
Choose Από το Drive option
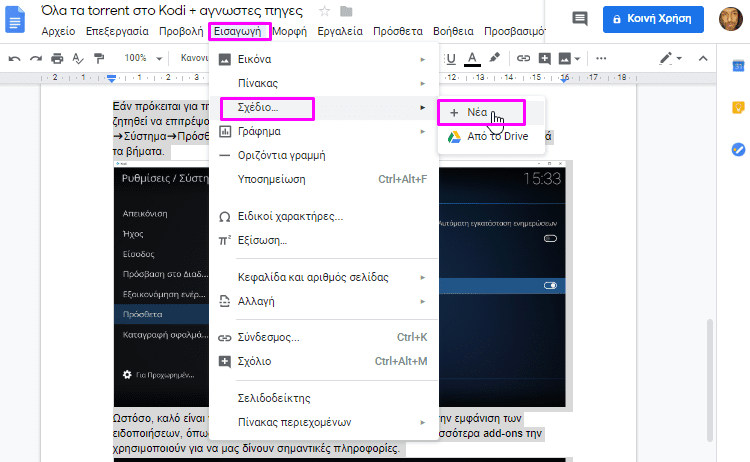[491, 137]
